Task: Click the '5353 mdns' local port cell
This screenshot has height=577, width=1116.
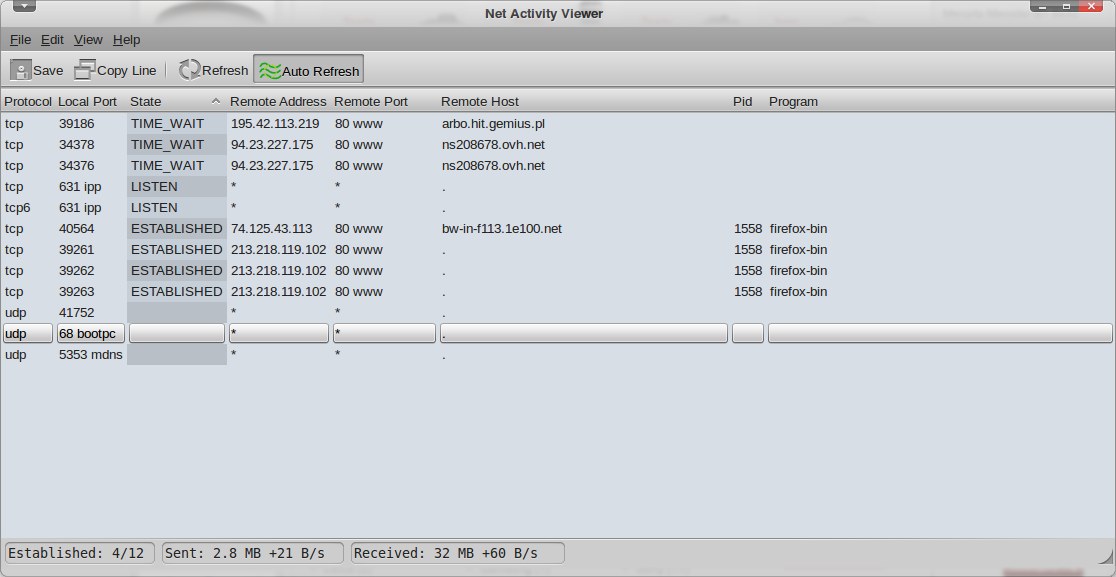Action: point(90,354)
